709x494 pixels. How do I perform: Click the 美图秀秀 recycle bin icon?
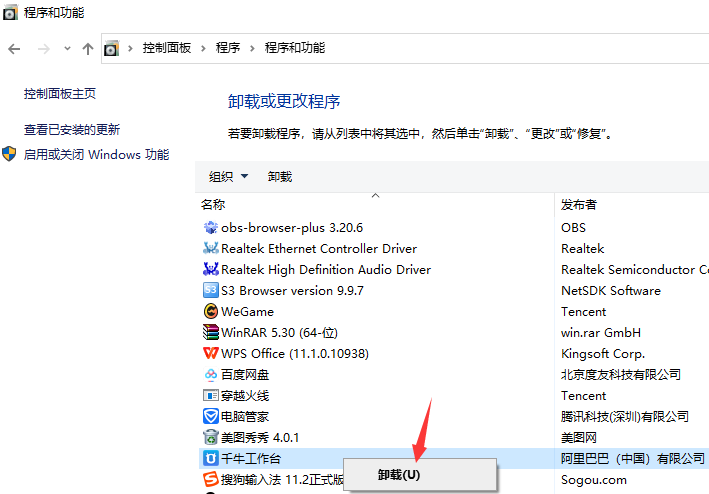[211, 437]
